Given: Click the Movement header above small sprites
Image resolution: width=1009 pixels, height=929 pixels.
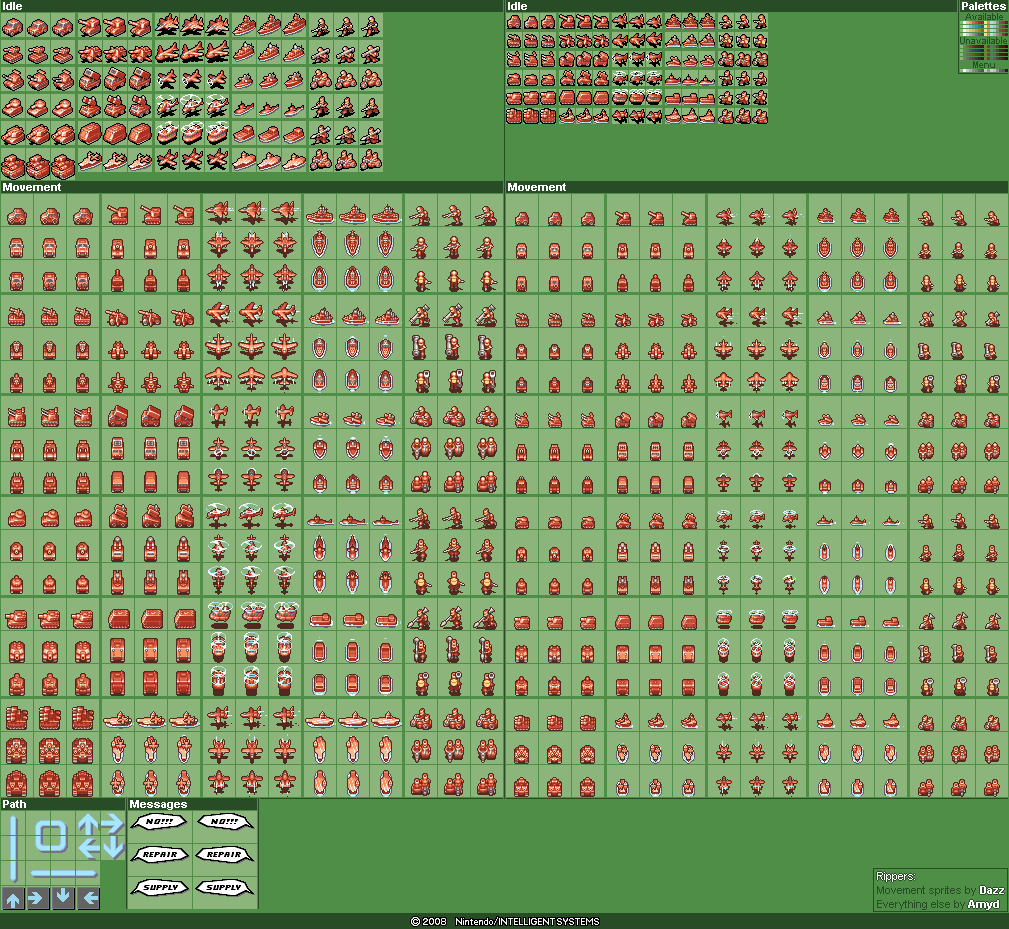Looking at the screenshot, I should point(537,187).
